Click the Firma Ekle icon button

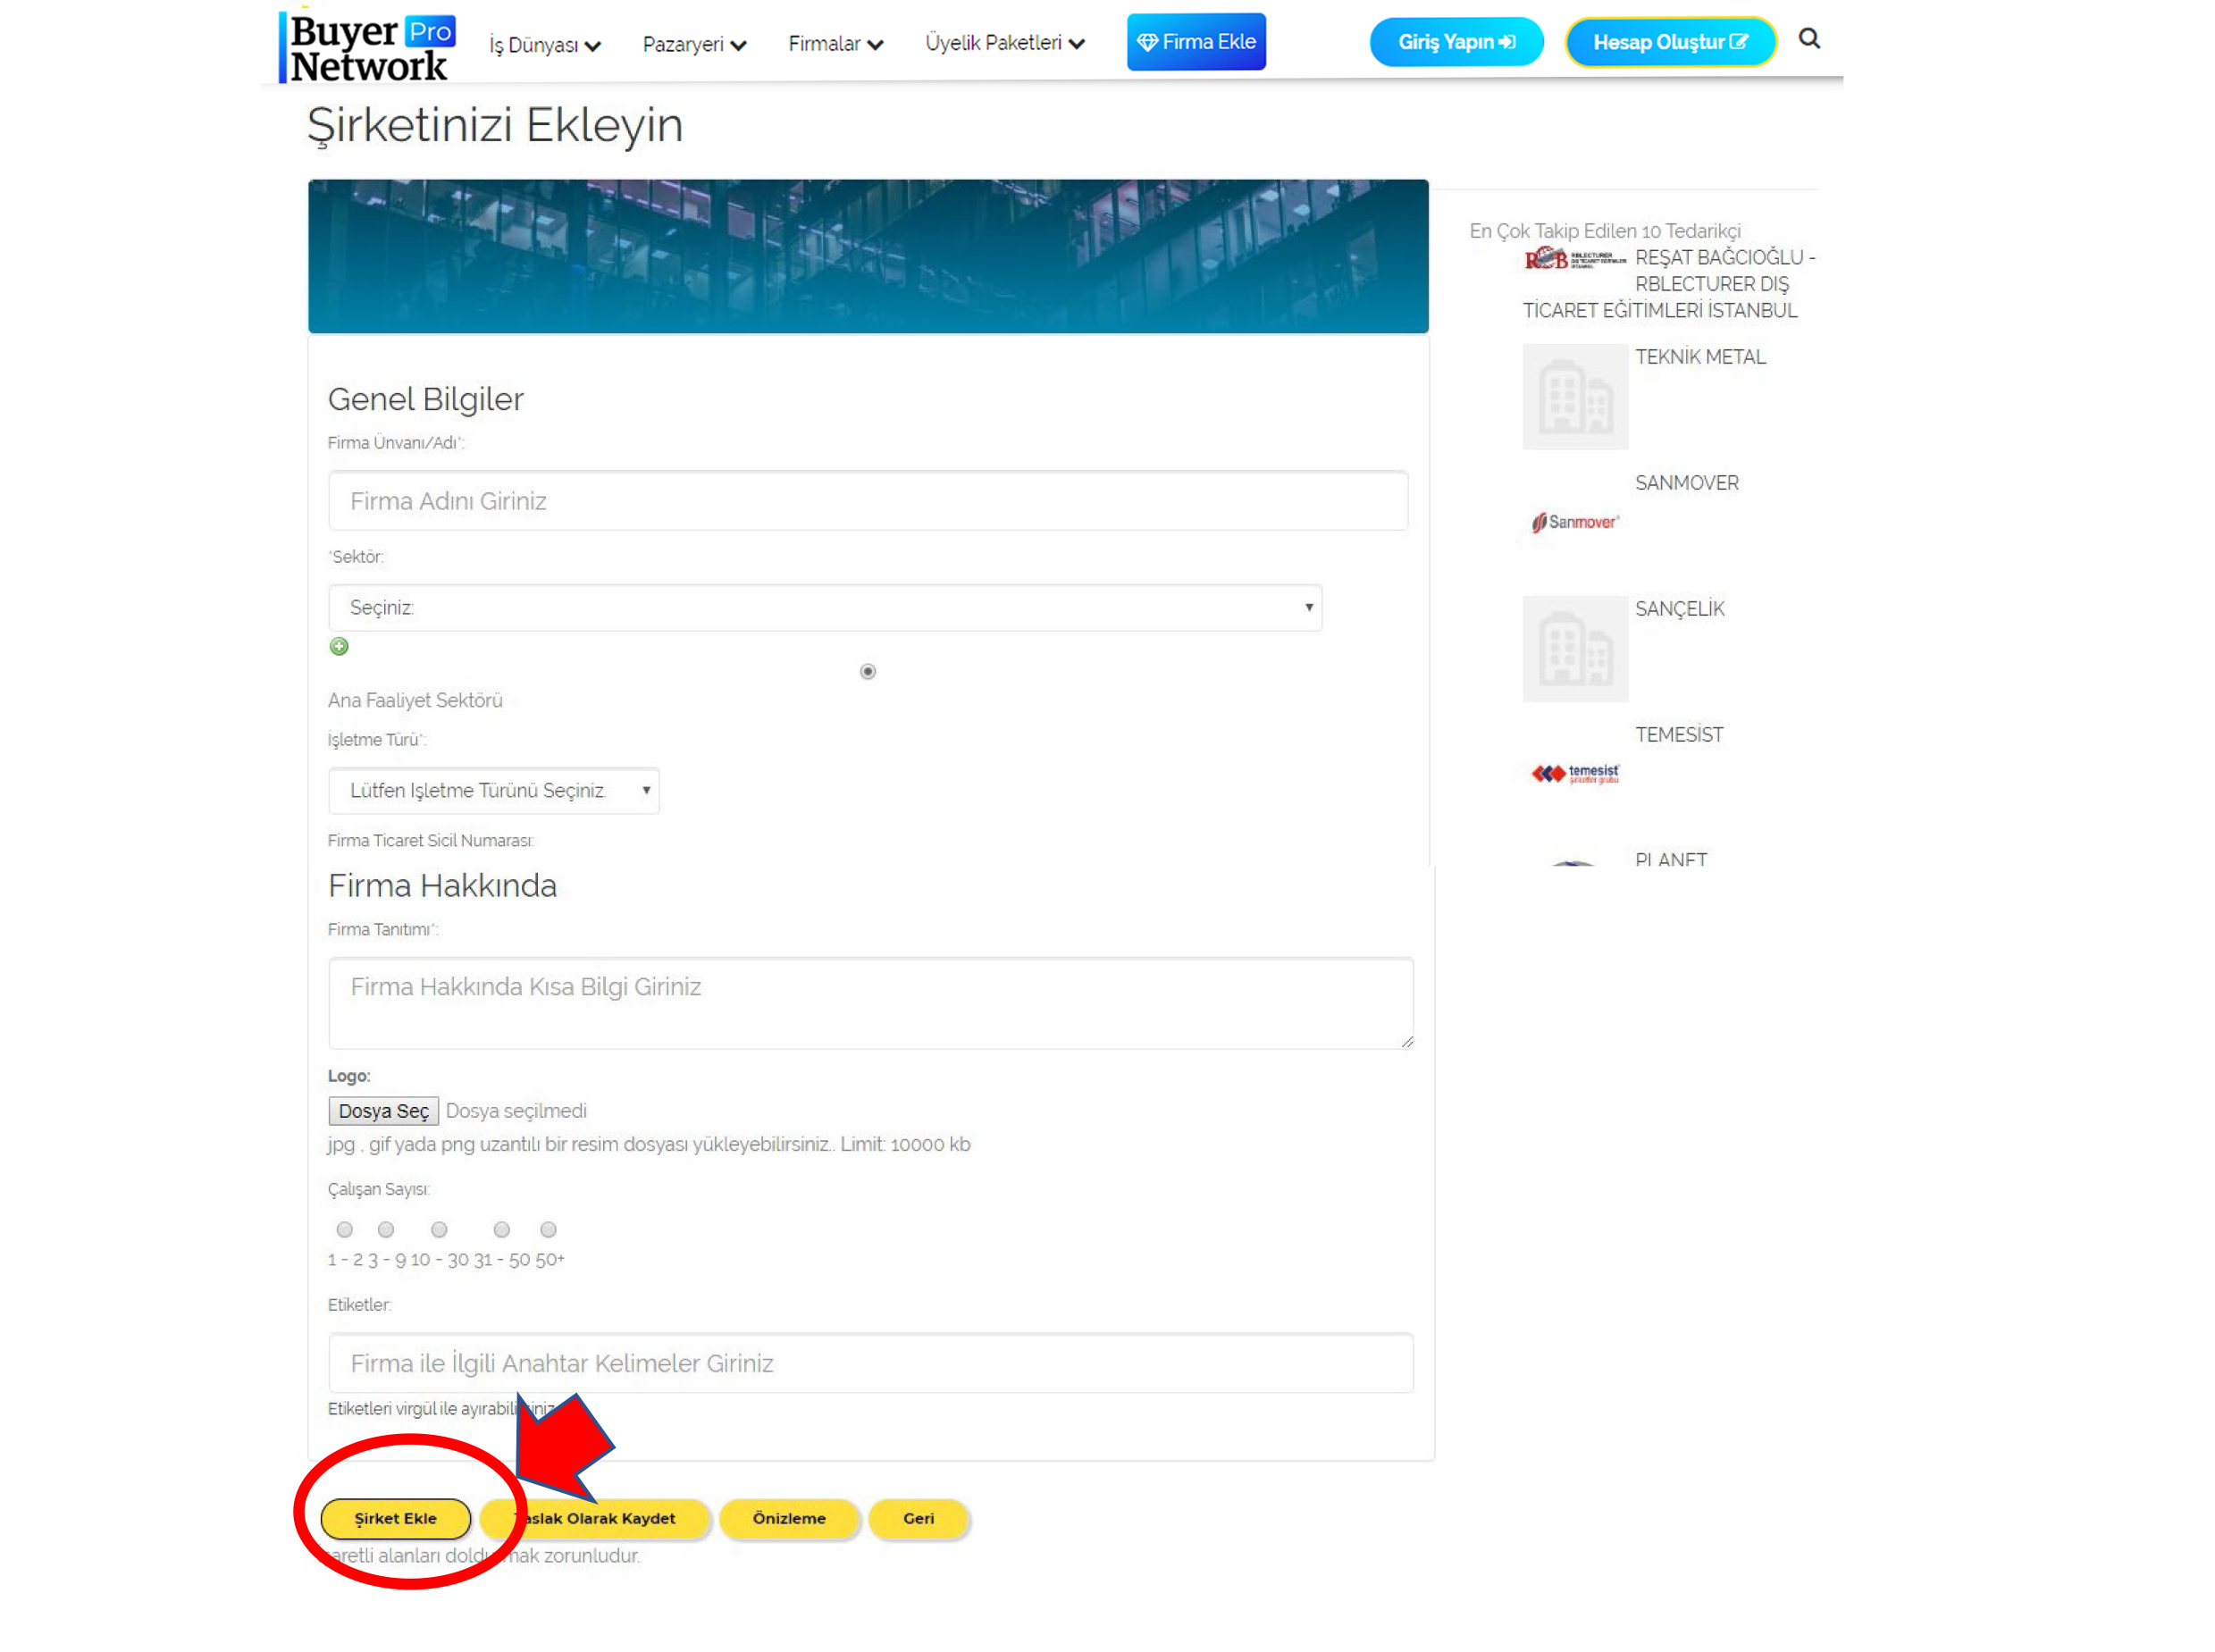pos(1196,42)
